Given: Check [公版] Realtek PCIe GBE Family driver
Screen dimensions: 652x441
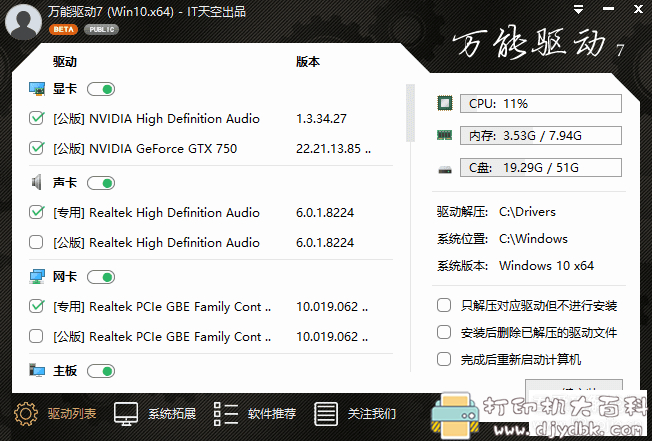Looking at the screenshot, I should pyautogui.click(x=36, y=336).
